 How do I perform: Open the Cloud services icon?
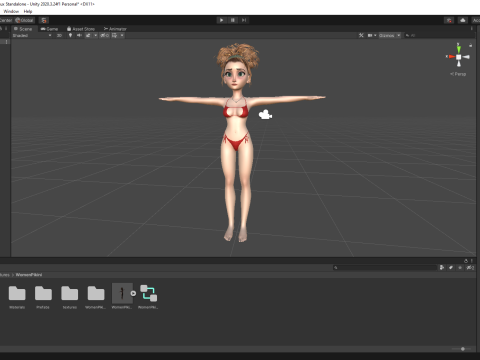[463, 20]
